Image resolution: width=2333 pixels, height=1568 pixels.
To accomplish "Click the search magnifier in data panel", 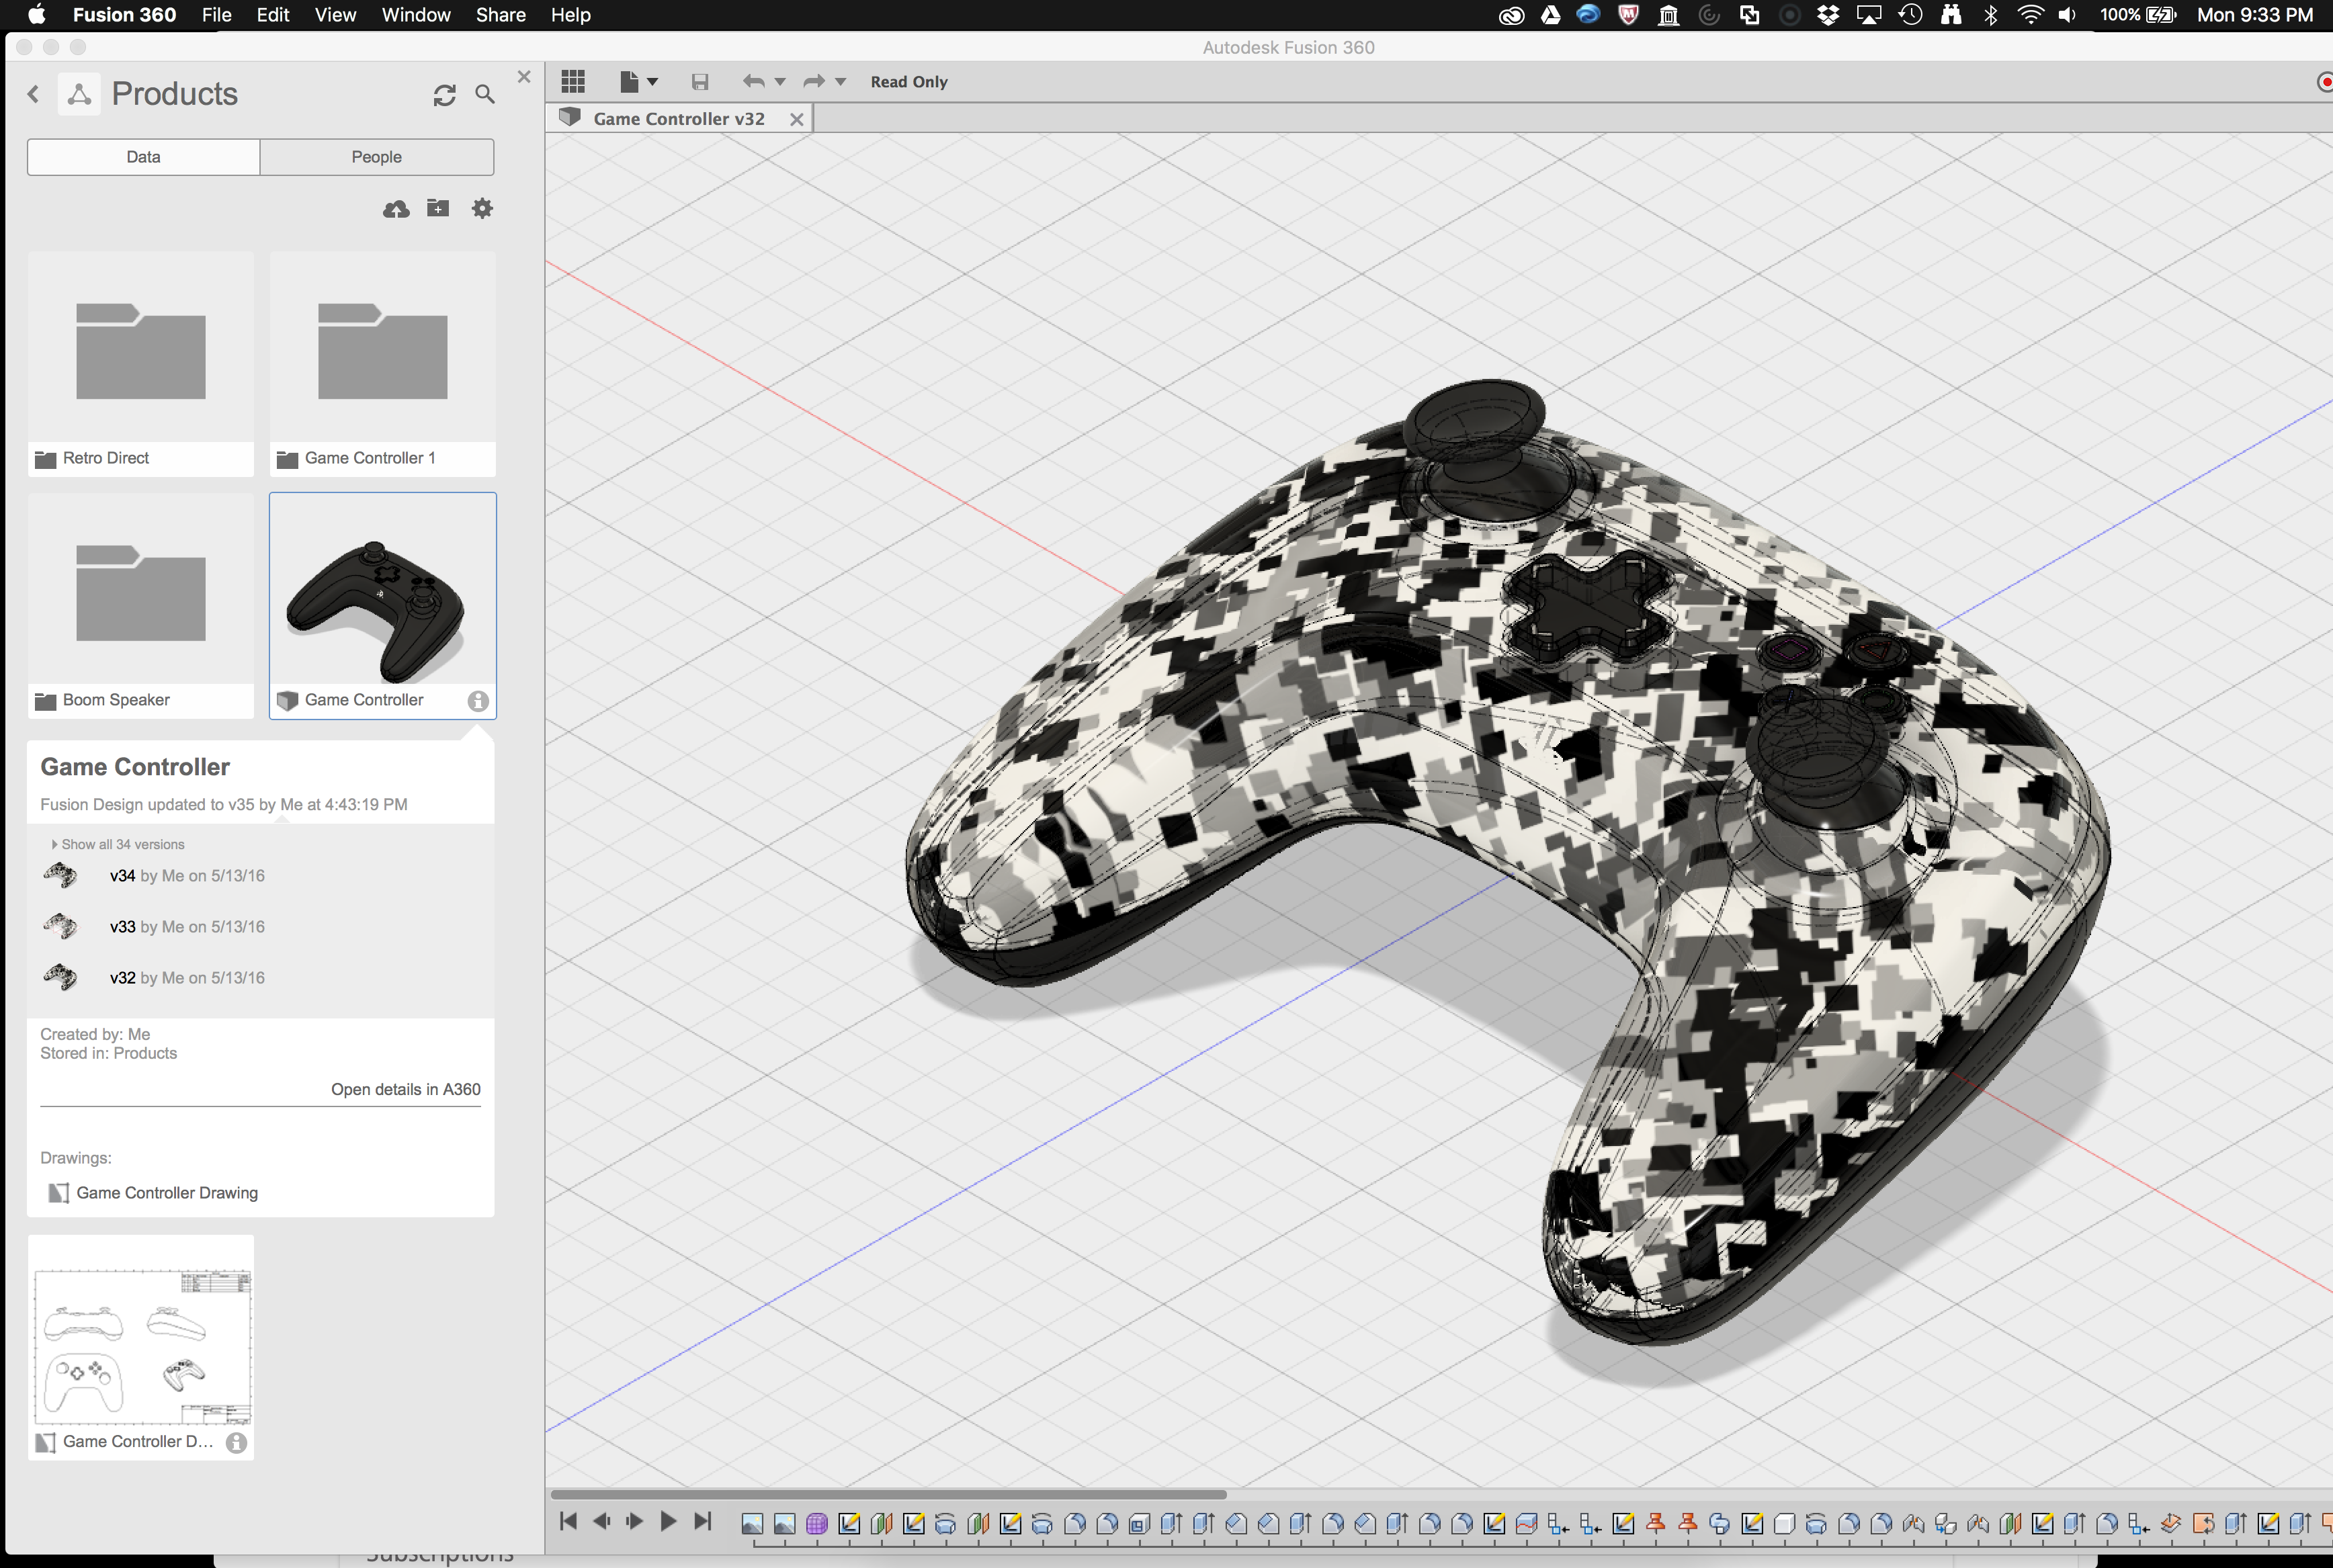I will tap(485, 94).
